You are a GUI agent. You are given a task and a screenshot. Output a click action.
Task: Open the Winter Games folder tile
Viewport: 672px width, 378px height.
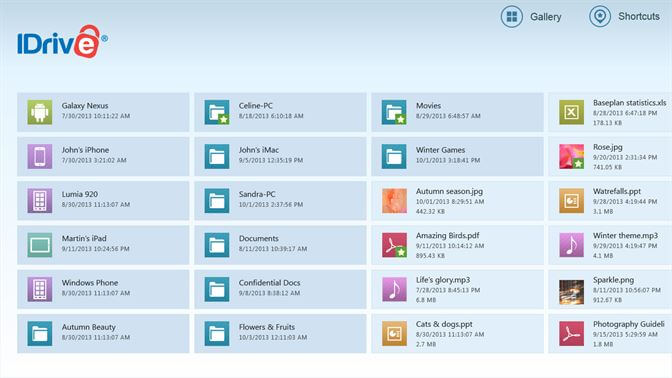tap(457, 156)
